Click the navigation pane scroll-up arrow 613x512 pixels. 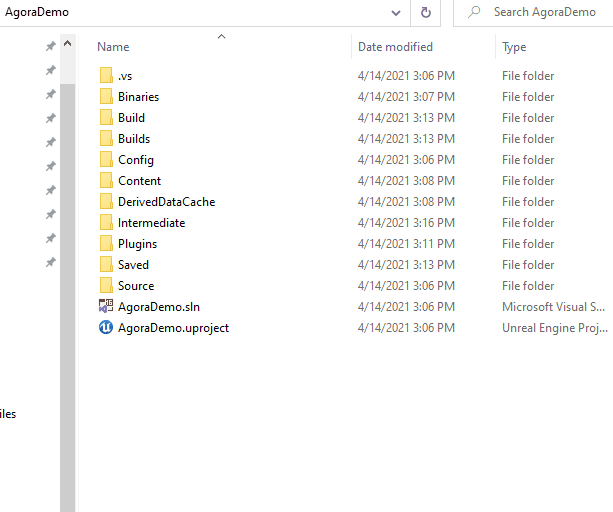(68, 43)
